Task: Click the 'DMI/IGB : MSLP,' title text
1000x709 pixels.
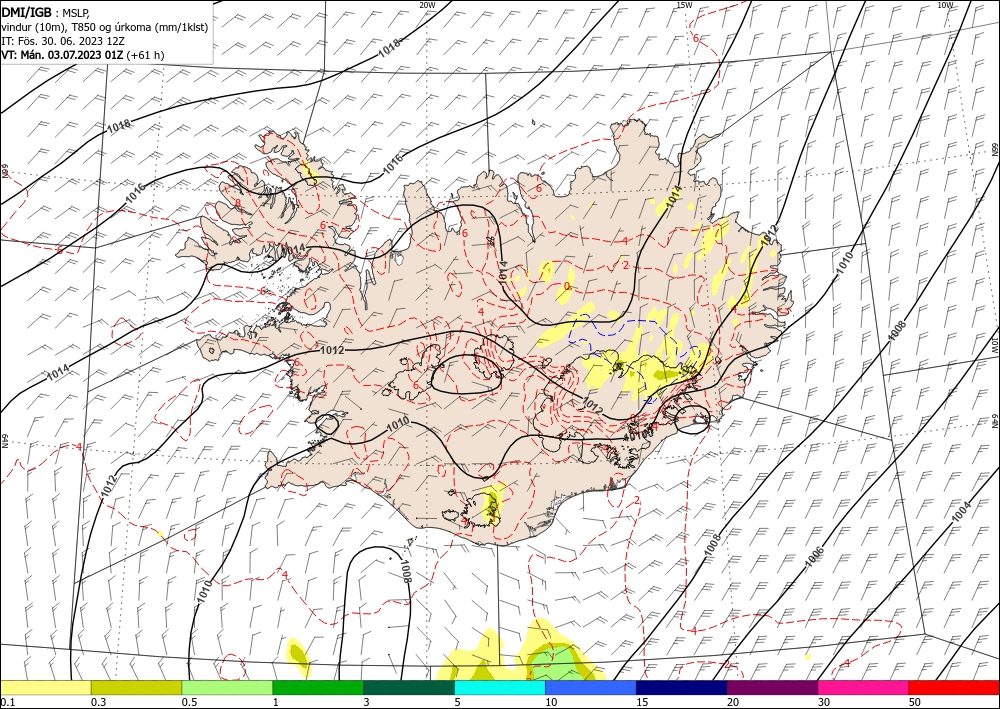Action: (46, 11)
